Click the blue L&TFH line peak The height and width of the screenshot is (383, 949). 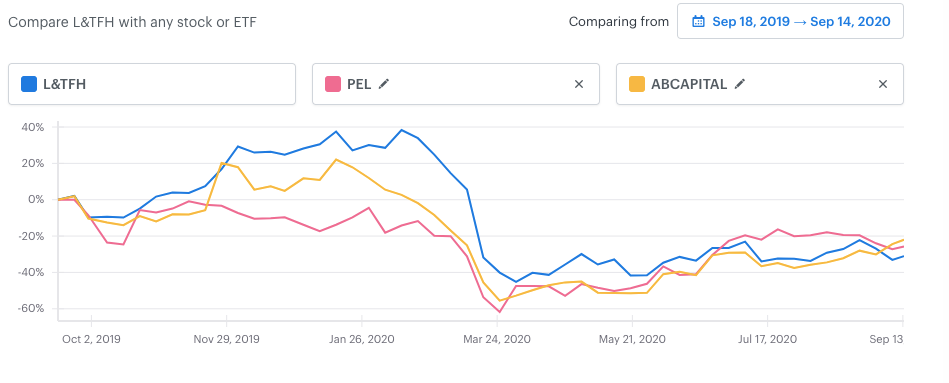click(401, 129)
